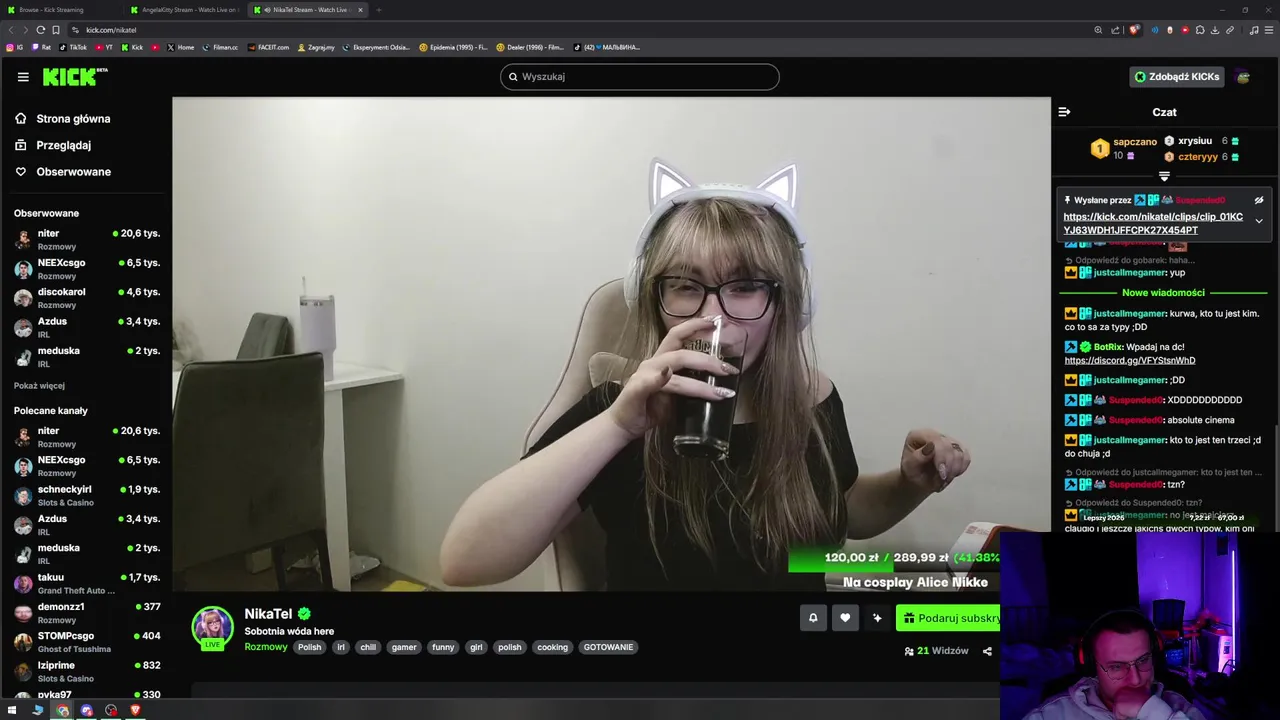Switch to AngelaKitty Stream tab
The image size is (1280, 720).
point(184,10)
